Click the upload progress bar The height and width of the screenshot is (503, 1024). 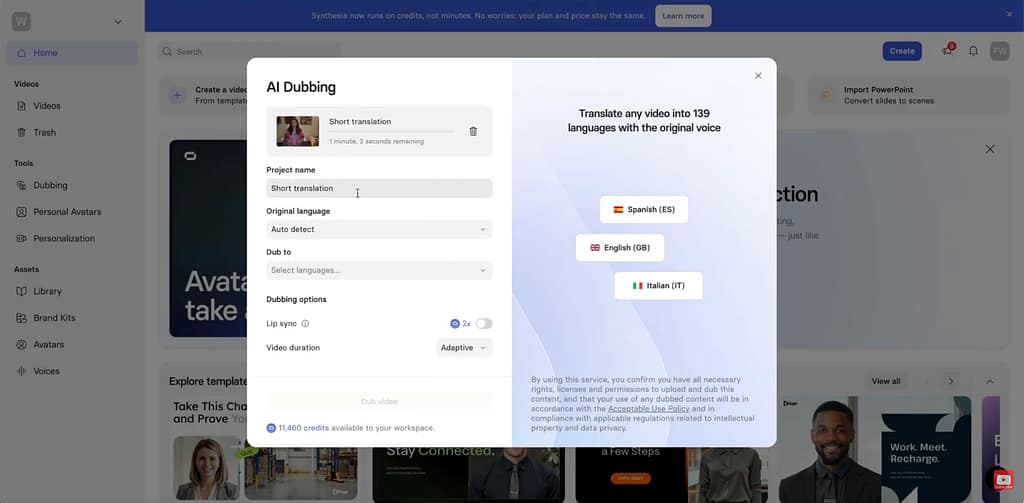(391, 131)
